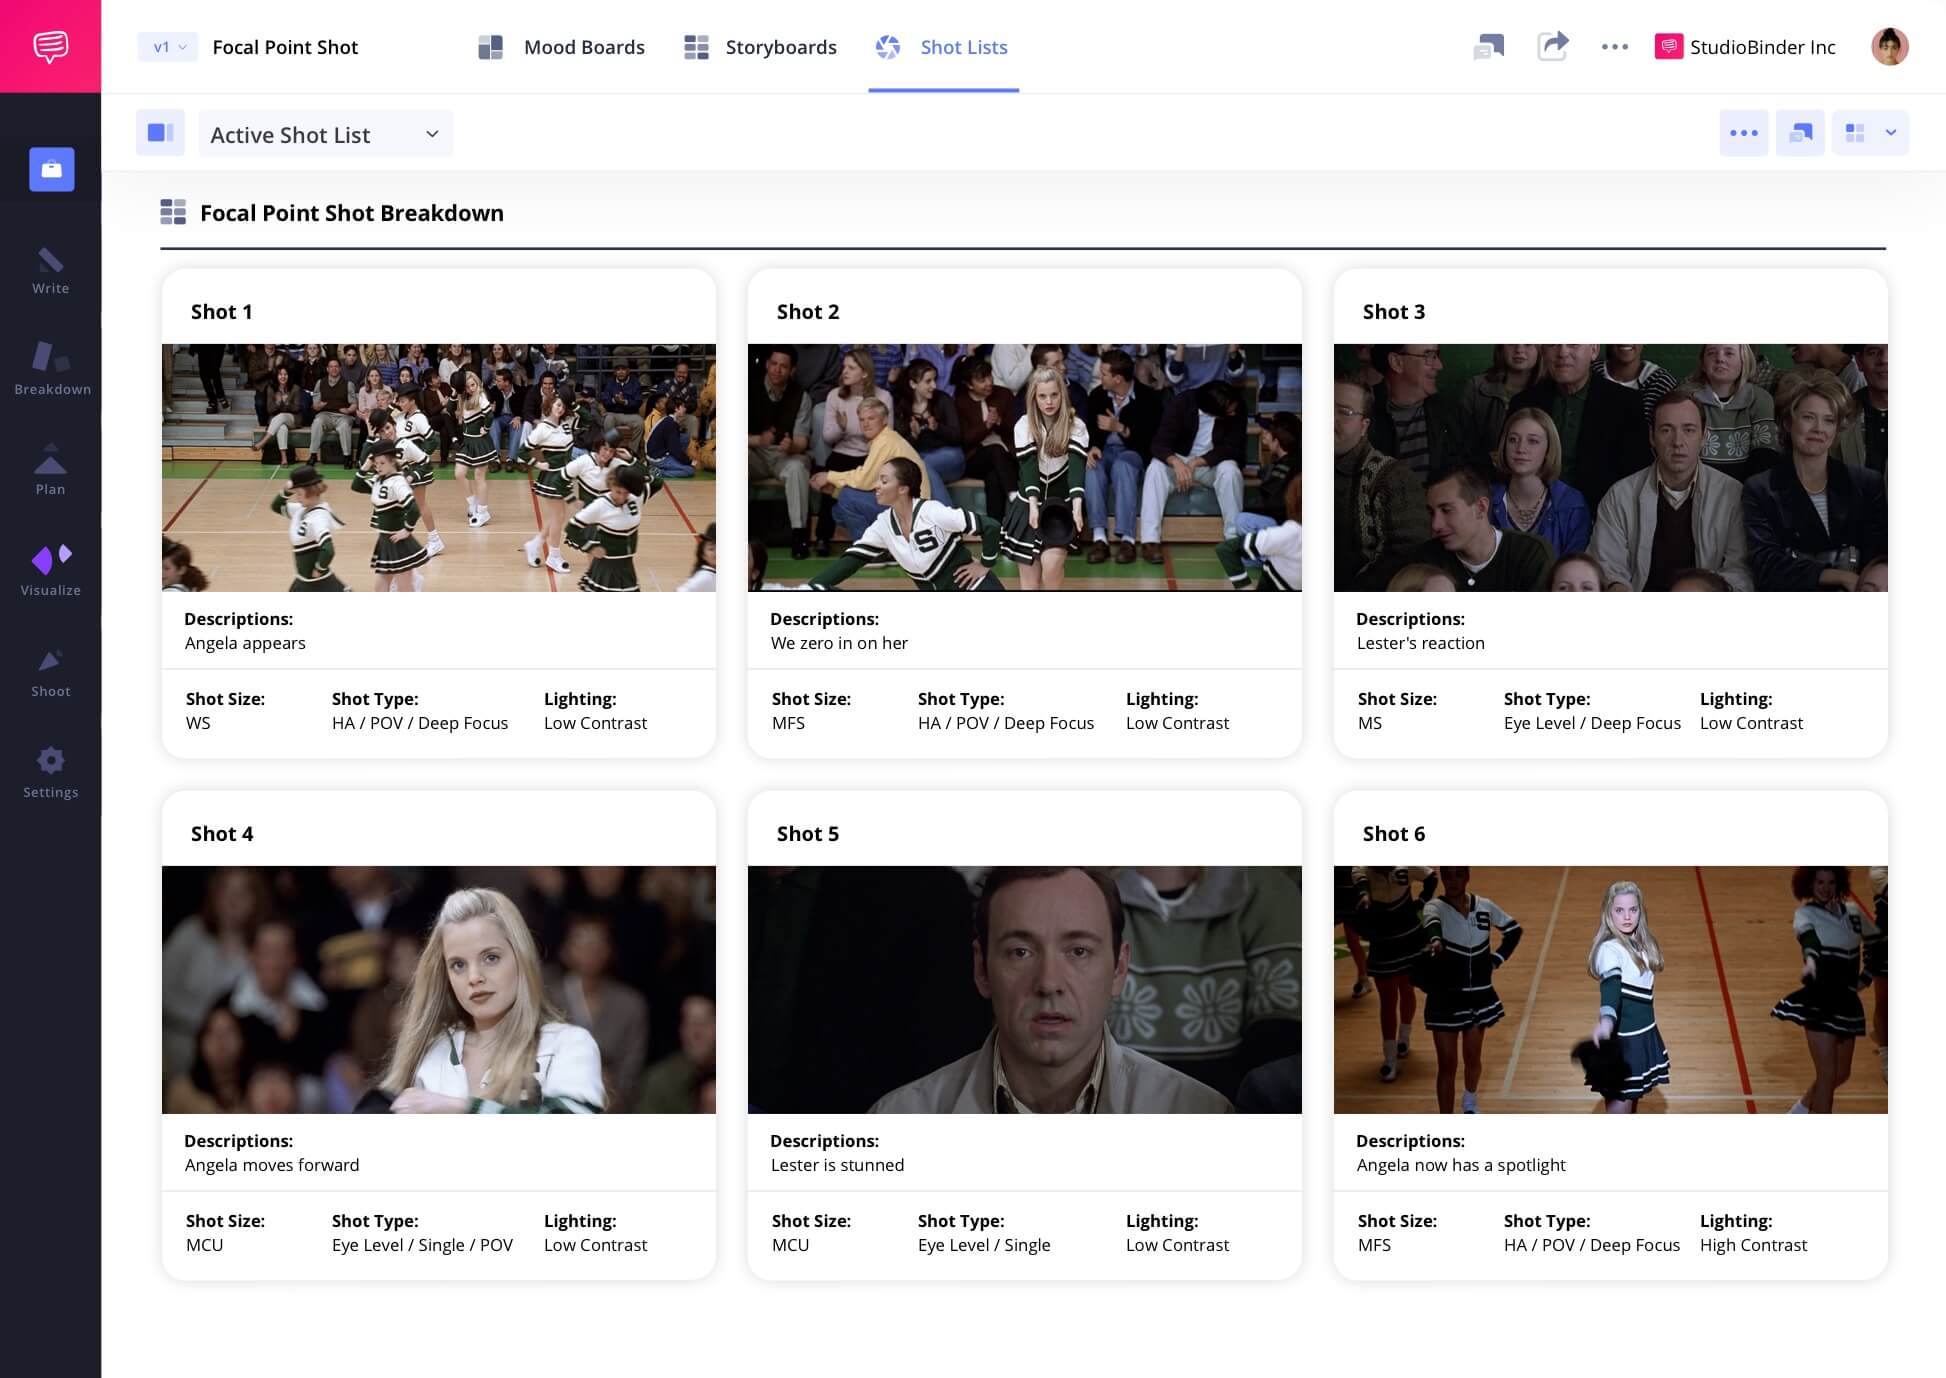Screen dimensions: 1946x1378
Task: Select the Shot Lists tab
Action: click(962, 47)
